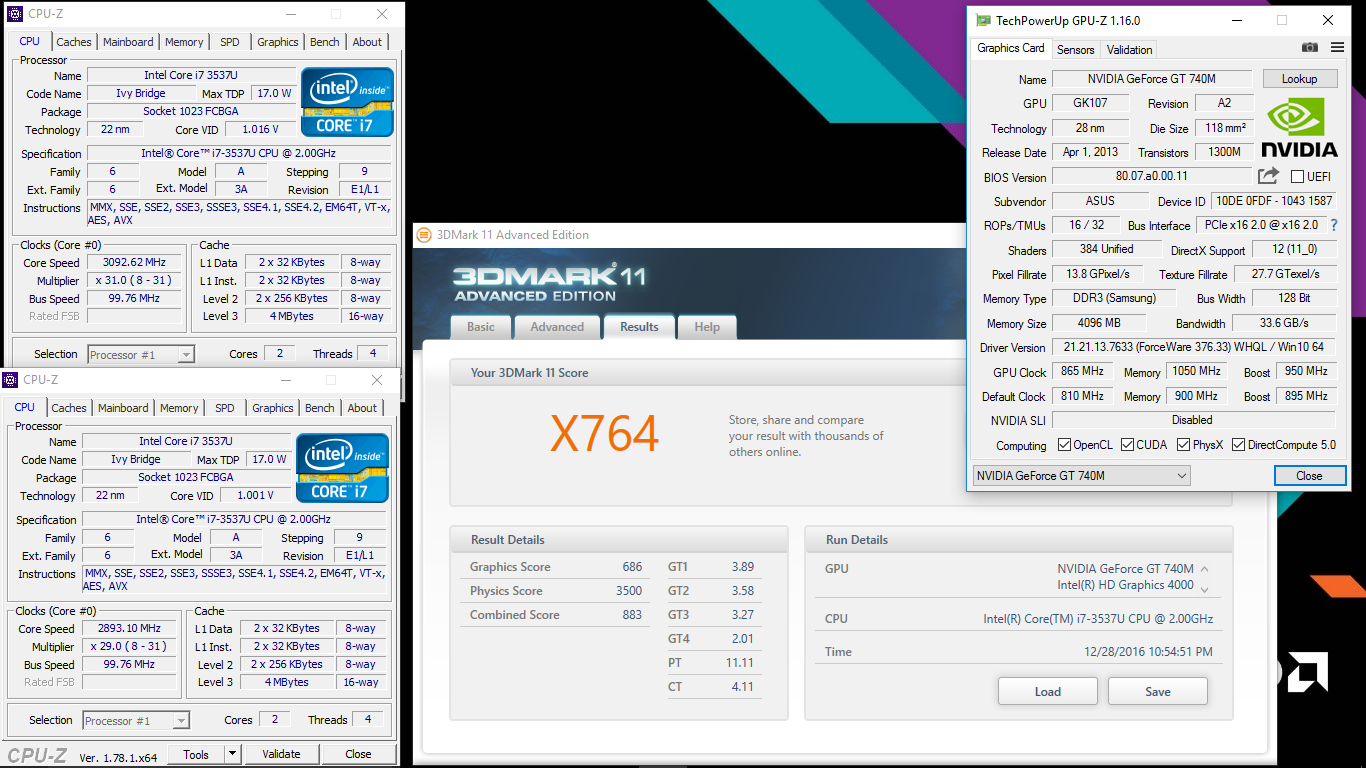Click the Bandwidth value 33.6 GB/s
1366x768 pixels.
(1284, 323)
